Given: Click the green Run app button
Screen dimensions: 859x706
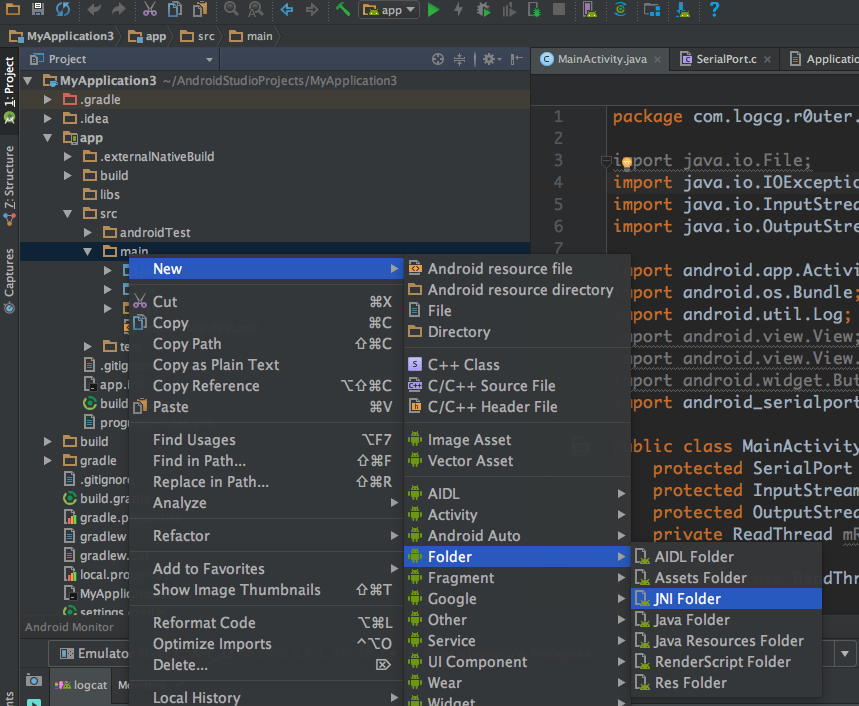Looking at the screenshot, I should point(433,10).
